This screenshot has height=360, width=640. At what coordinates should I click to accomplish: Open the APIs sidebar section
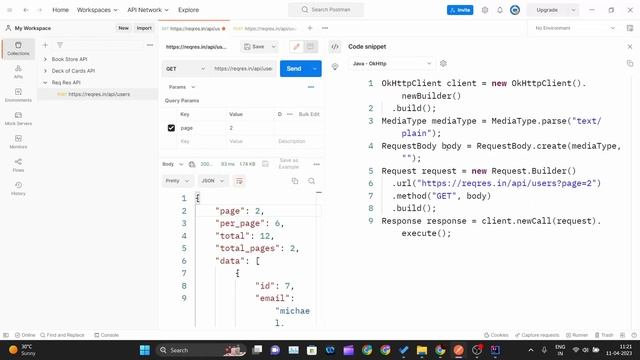coord(18,72)
